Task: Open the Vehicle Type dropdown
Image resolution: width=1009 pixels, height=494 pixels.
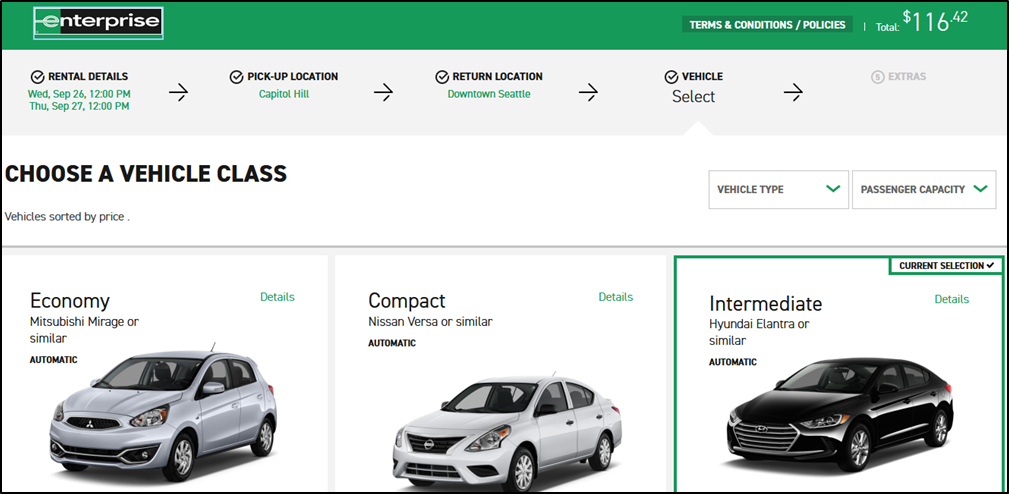Action: click(779, 189)
